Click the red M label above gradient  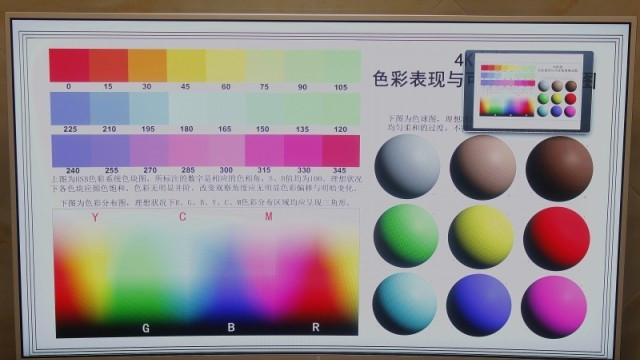click(268, 216)
